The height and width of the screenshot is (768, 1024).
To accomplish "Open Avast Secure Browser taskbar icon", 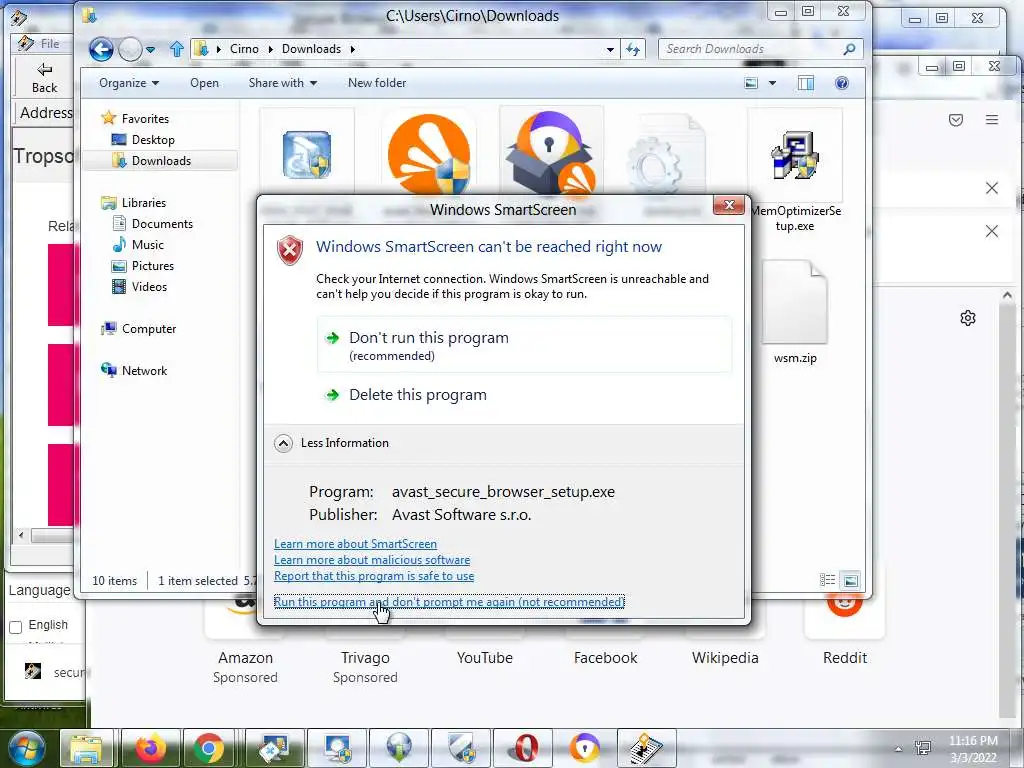I will point(584,748).
